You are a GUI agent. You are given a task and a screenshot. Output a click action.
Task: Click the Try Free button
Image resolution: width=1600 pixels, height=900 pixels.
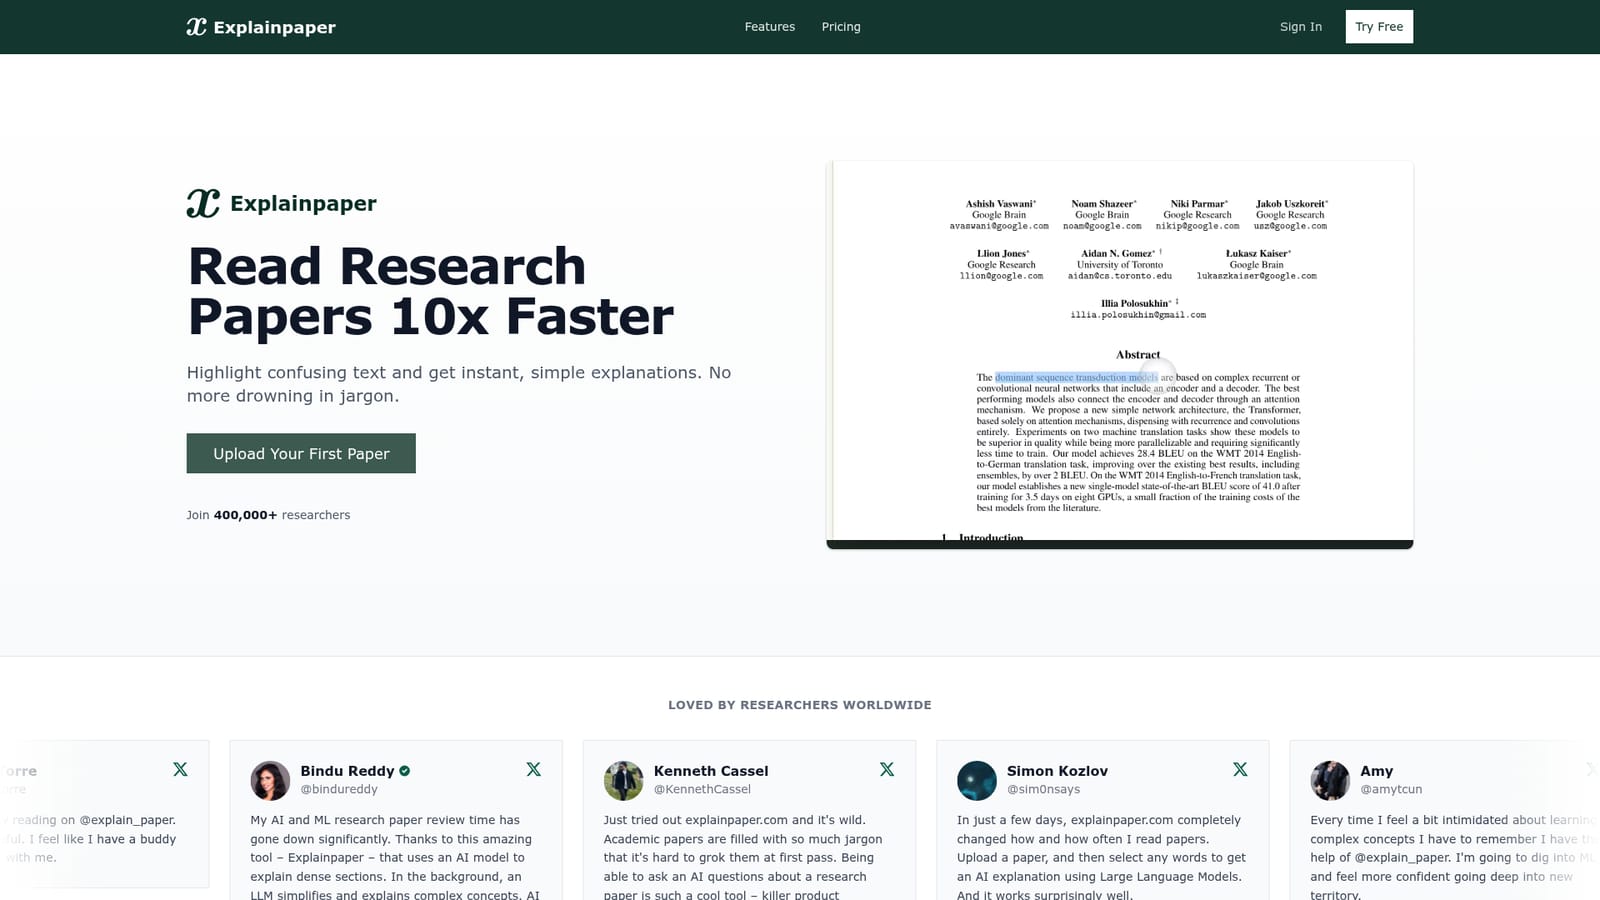tap(1379, 27)
